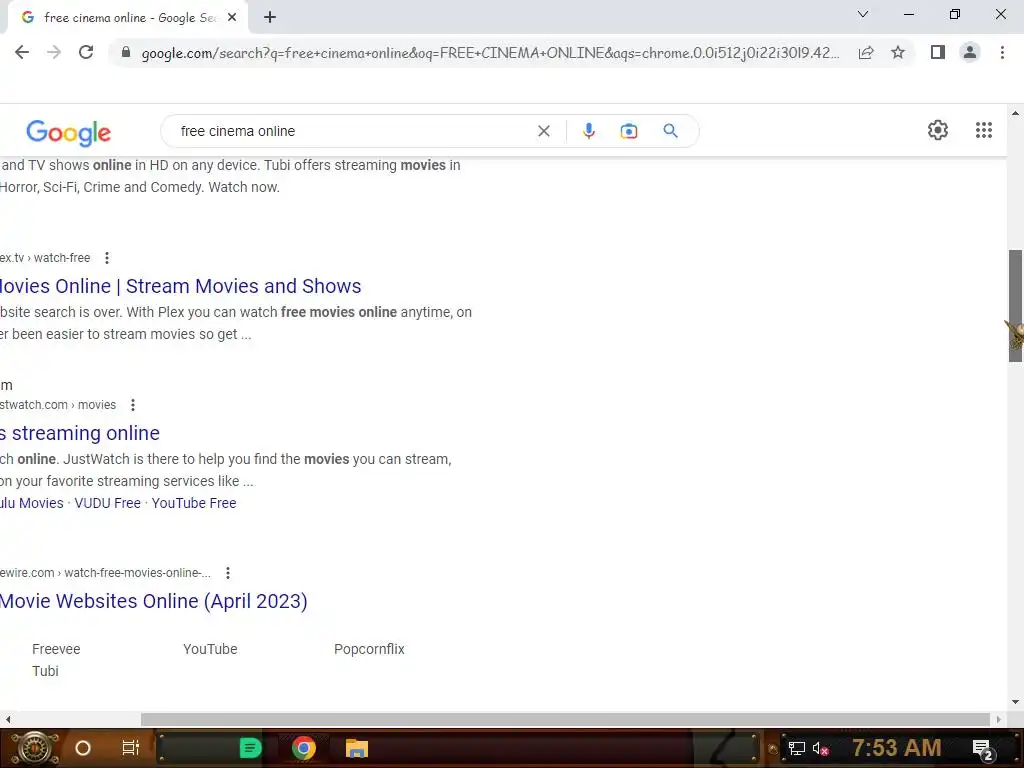Click the Popcornflix list item
1024x768 pixels.
coord(370,649)
